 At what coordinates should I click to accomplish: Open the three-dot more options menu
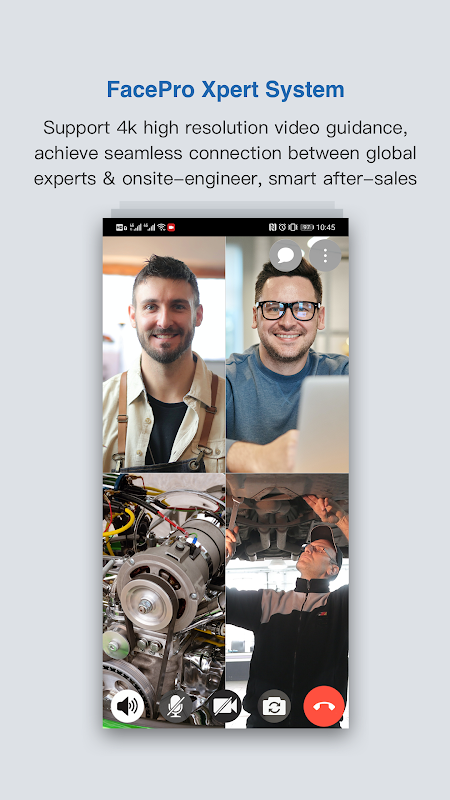[x=325, y=255]
